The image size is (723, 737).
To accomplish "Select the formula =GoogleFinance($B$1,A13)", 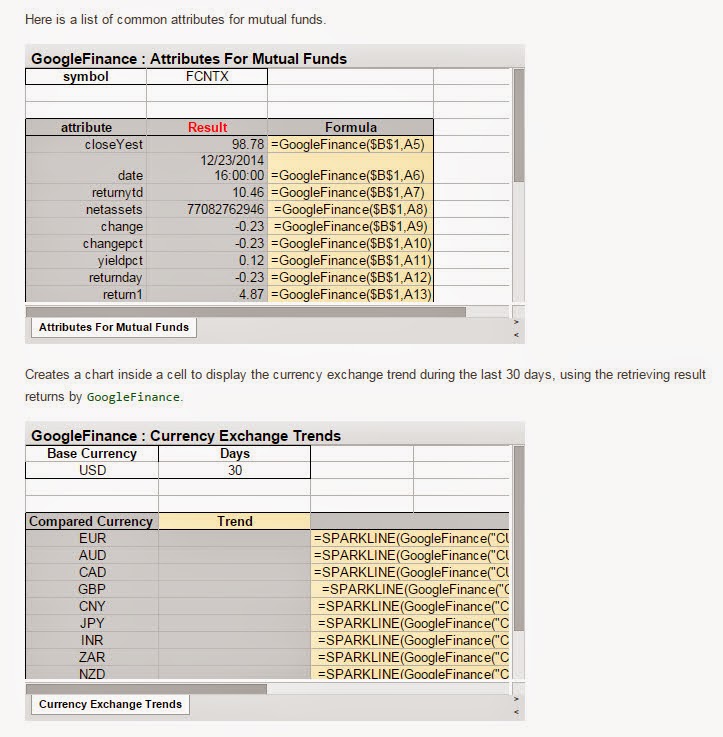I will click(x=351, y=294).
